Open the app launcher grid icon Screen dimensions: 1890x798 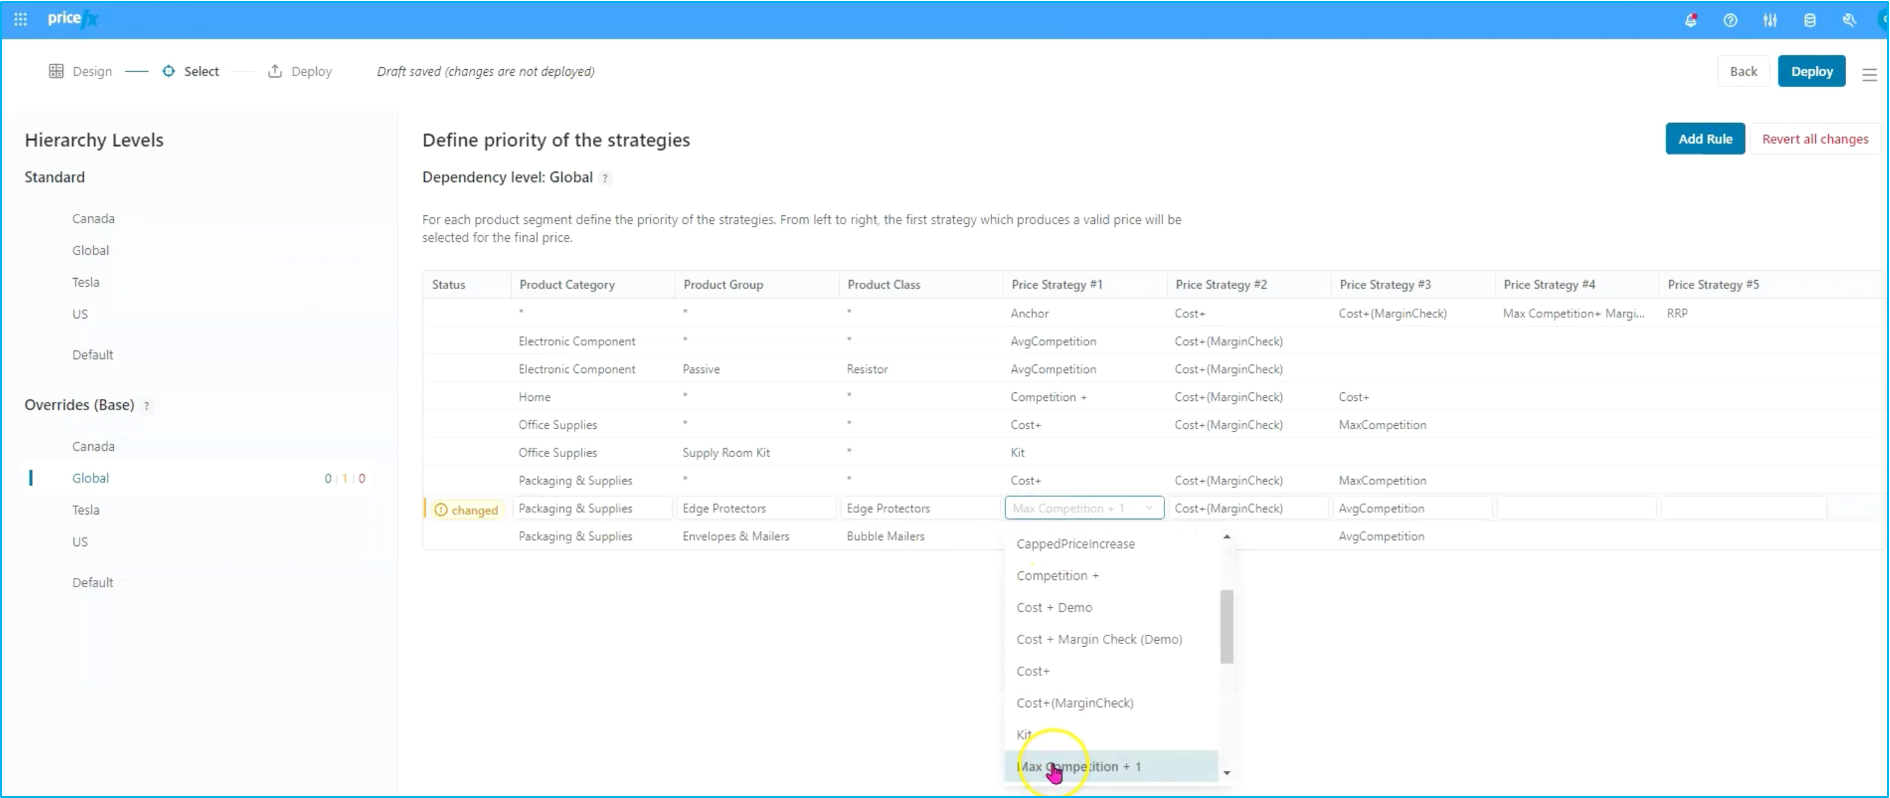tap(20, 19)
